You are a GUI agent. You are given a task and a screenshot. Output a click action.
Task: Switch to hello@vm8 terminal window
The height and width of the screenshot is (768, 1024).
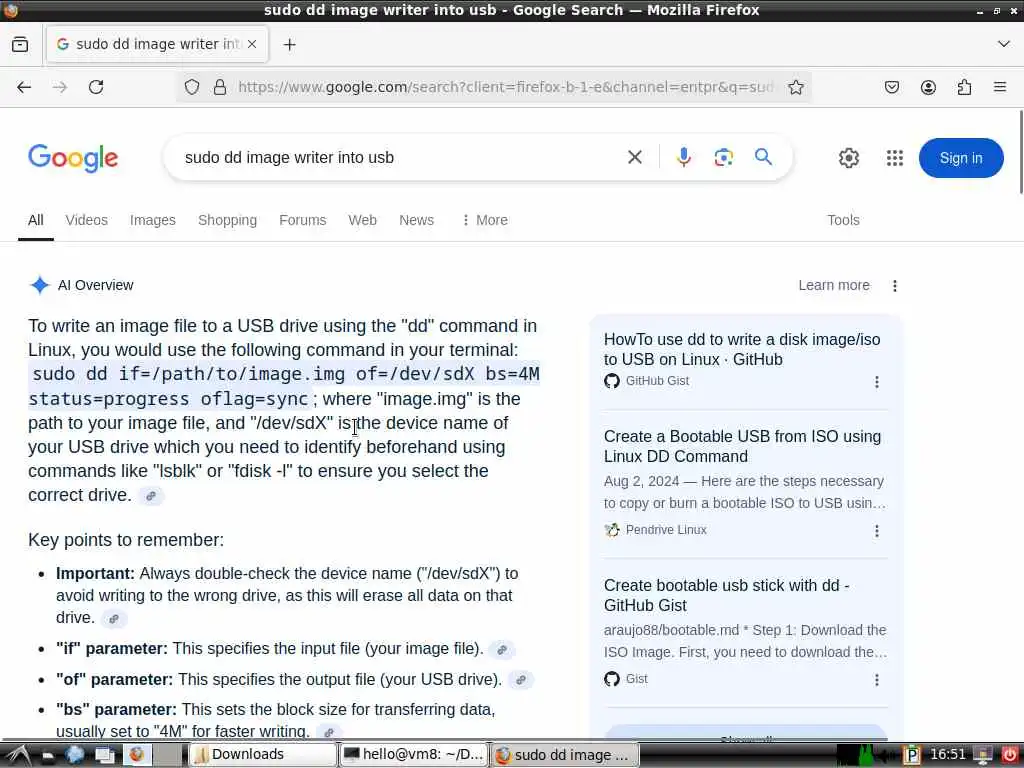[413, 755]
